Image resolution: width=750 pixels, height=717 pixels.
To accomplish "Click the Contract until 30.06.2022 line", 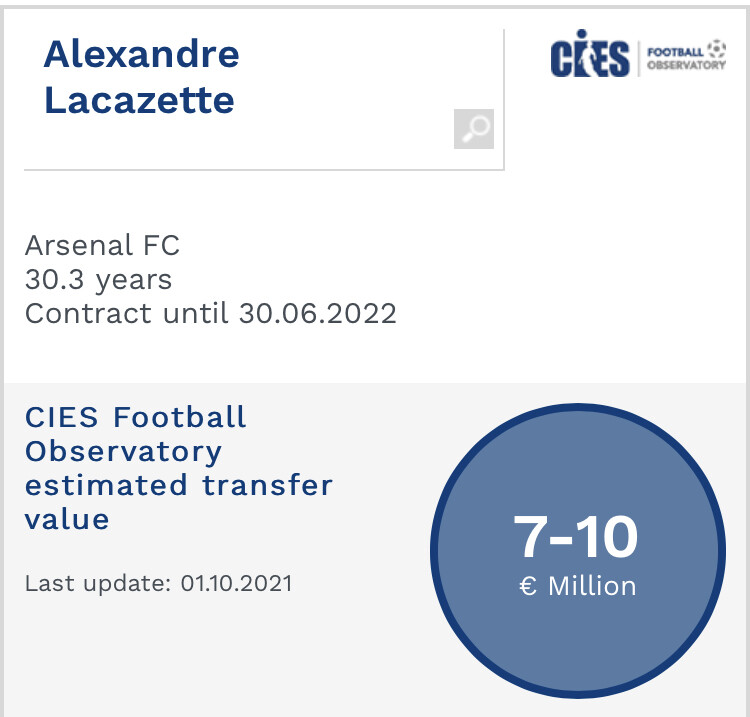I will (x=210, y=314).
